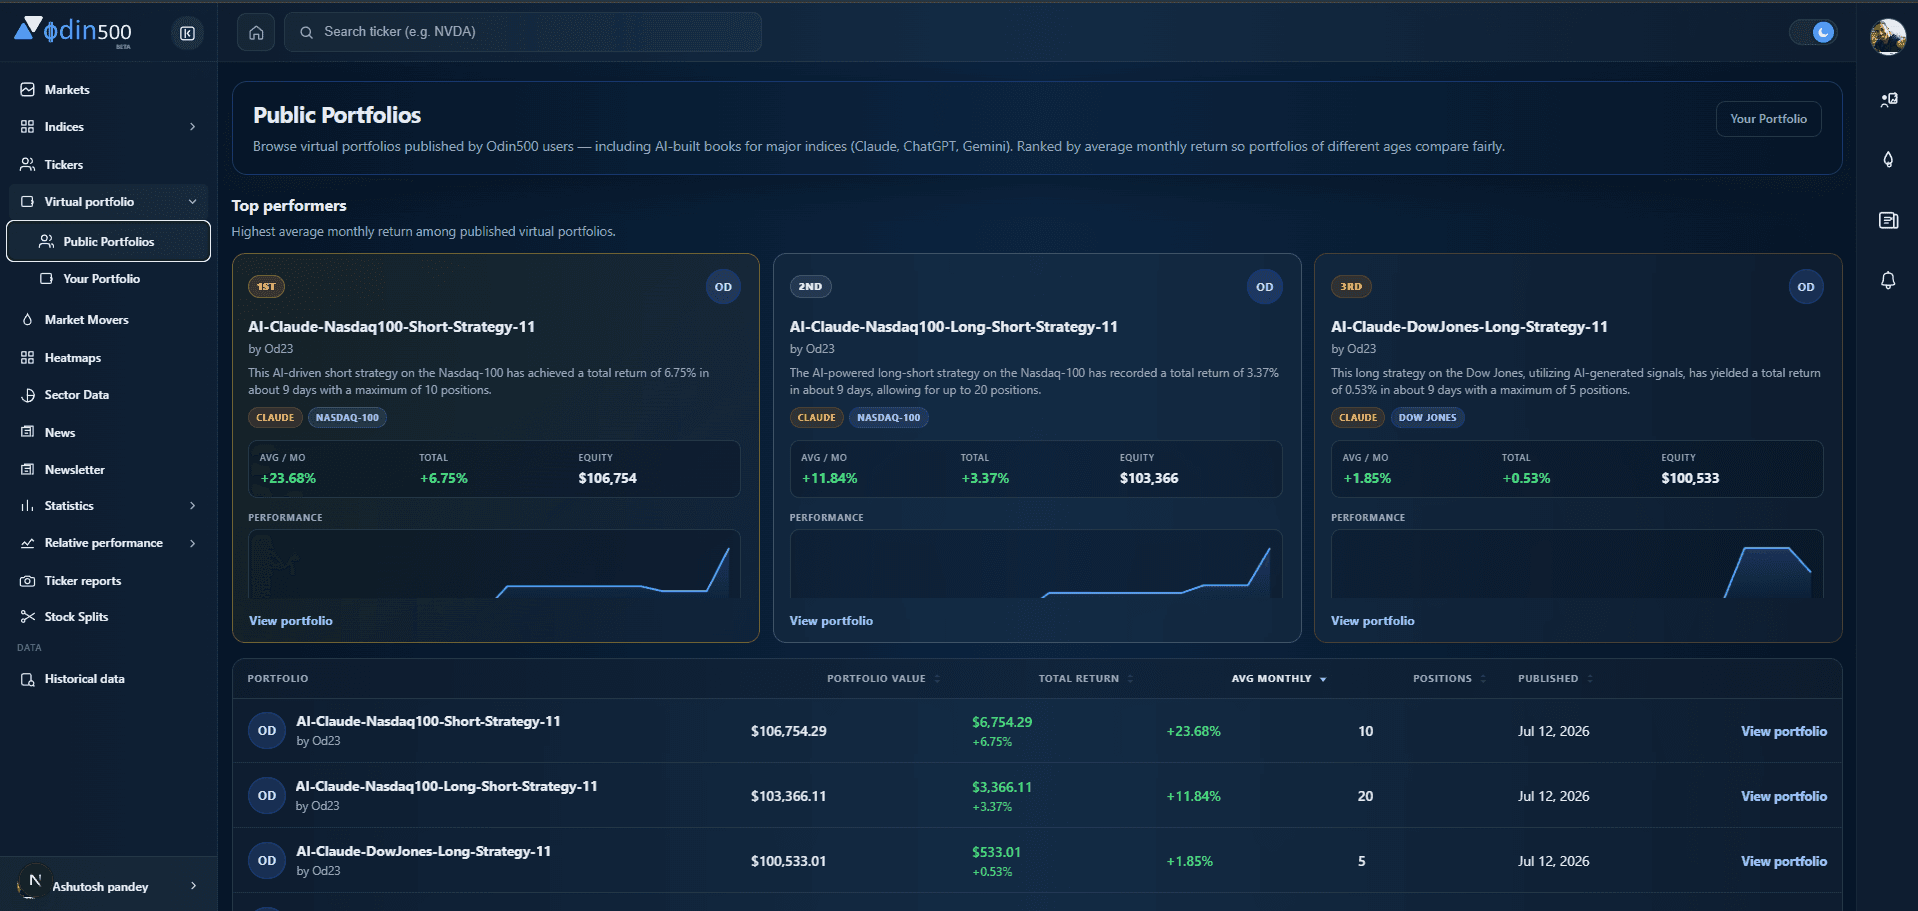
Task: Click the Ticker reports camera icon
Action: [x=27, y=581]
